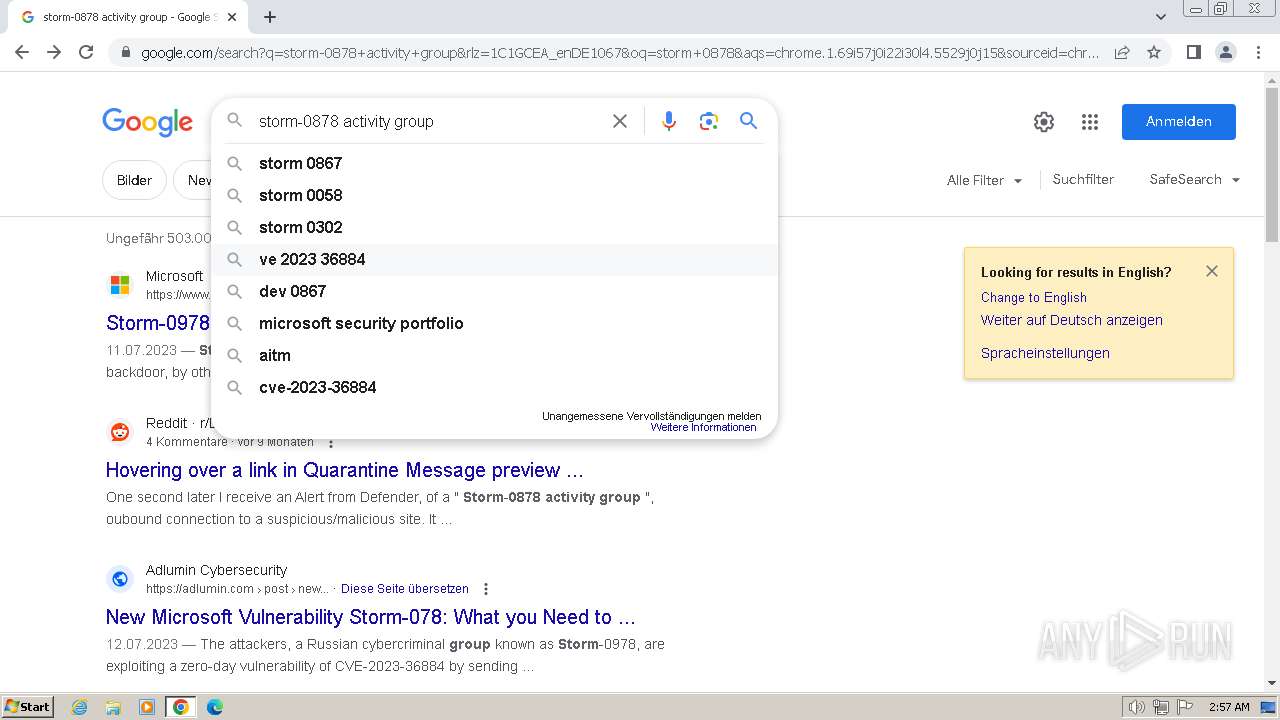This screenshot has height=720, width=1280.
Task: Open the Chrome three-dot menu
Action: pos(1258,52)
